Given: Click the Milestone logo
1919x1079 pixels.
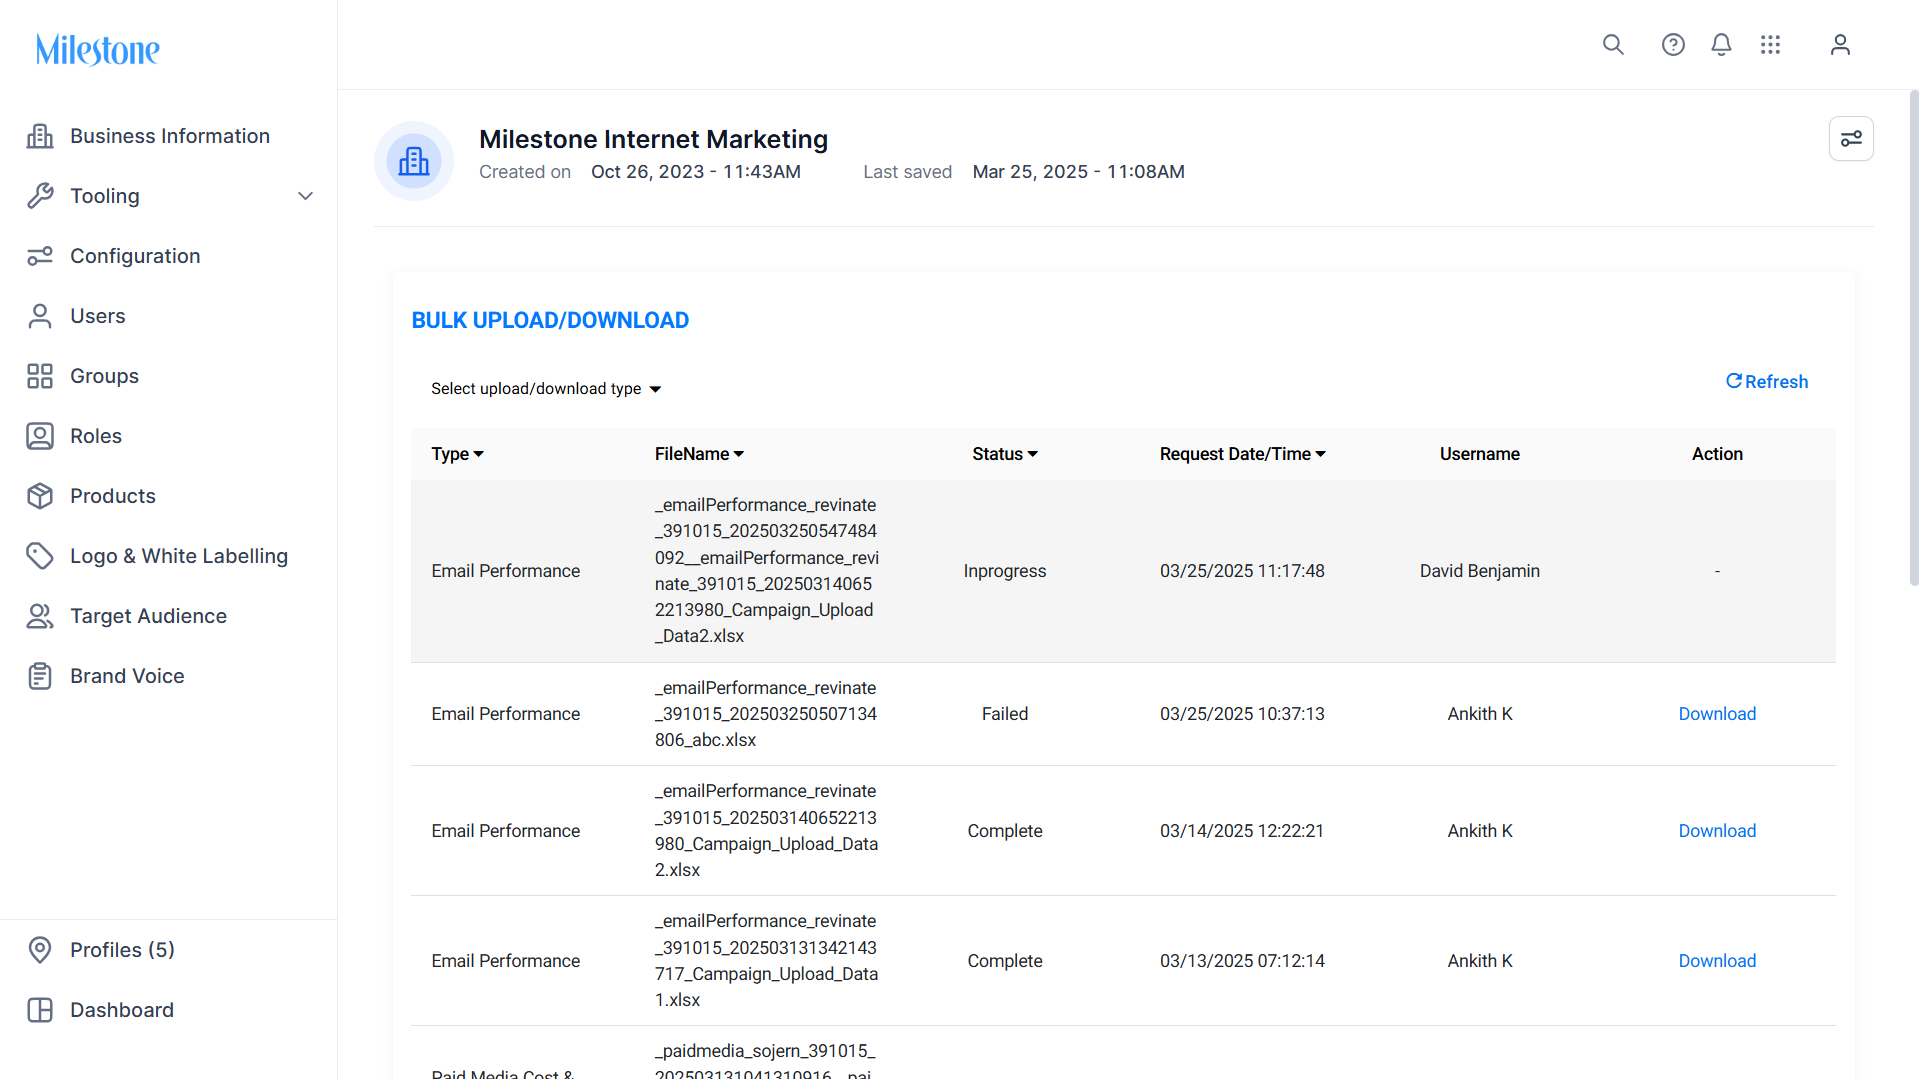Looking at the screenshot, I should (97, 49).
